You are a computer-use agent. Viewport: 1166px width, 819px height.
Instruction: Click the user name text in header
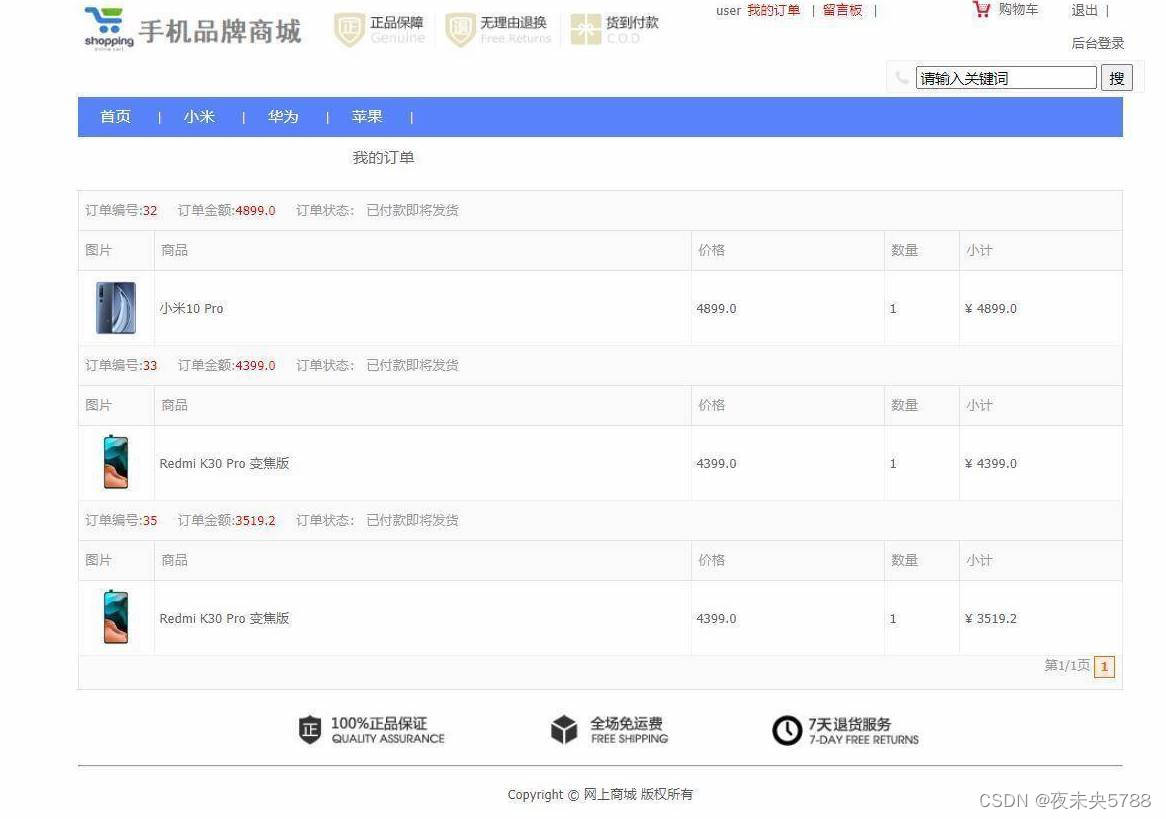pos(728,10)
